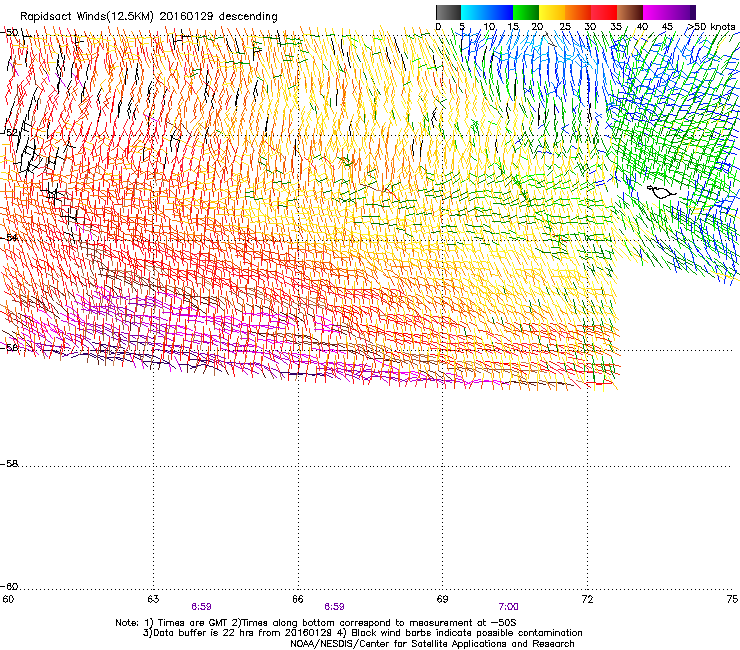The image size is (740, 650).
Task: Select the brown 35-40 knots legend segment
Action: coord(630,12)
